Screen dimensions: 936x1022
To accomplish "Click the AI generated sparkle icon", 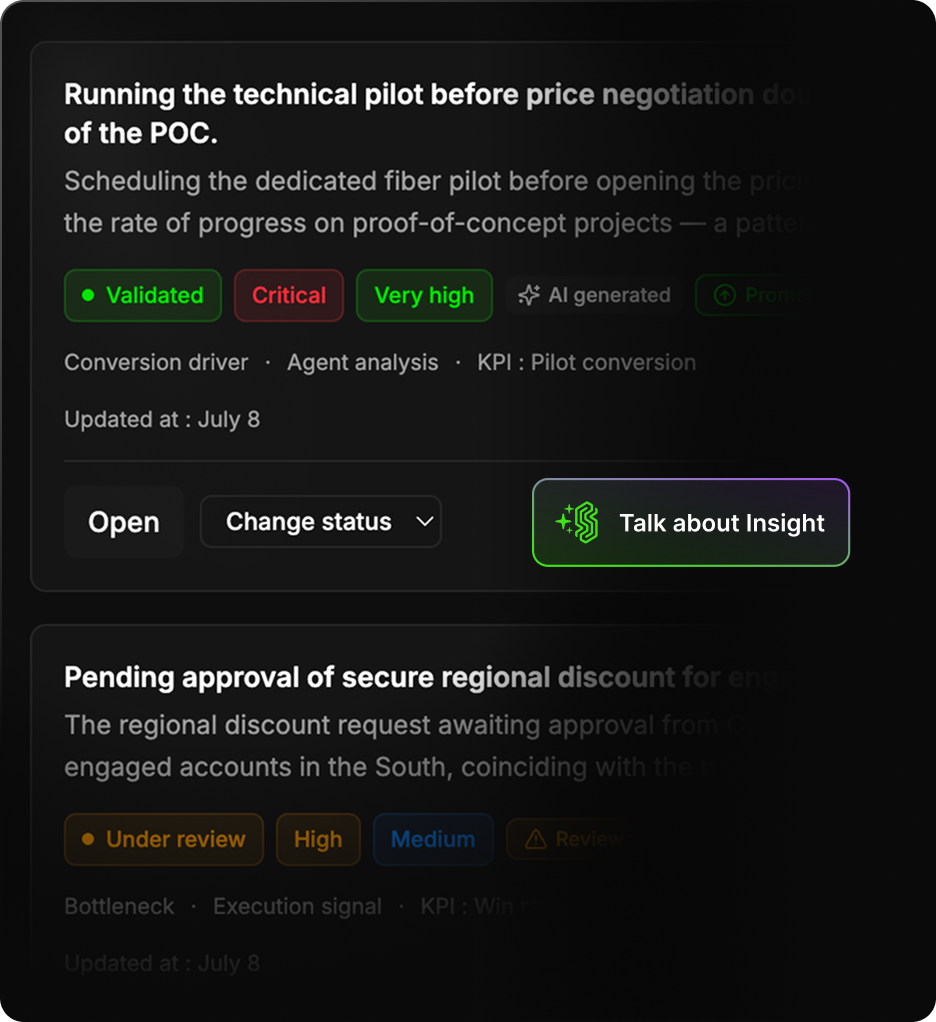I will 529,295.
